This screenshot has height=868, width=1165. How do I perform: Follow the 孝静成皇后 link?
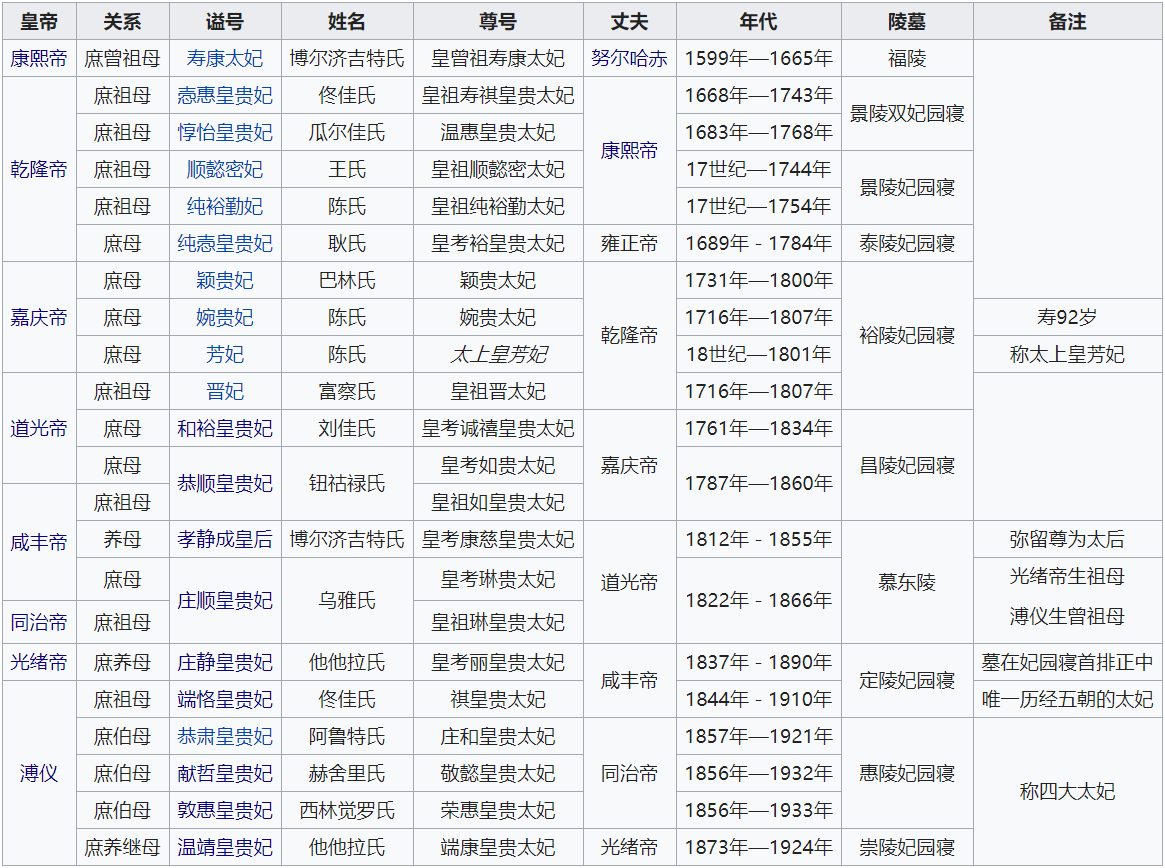(225, 540)
